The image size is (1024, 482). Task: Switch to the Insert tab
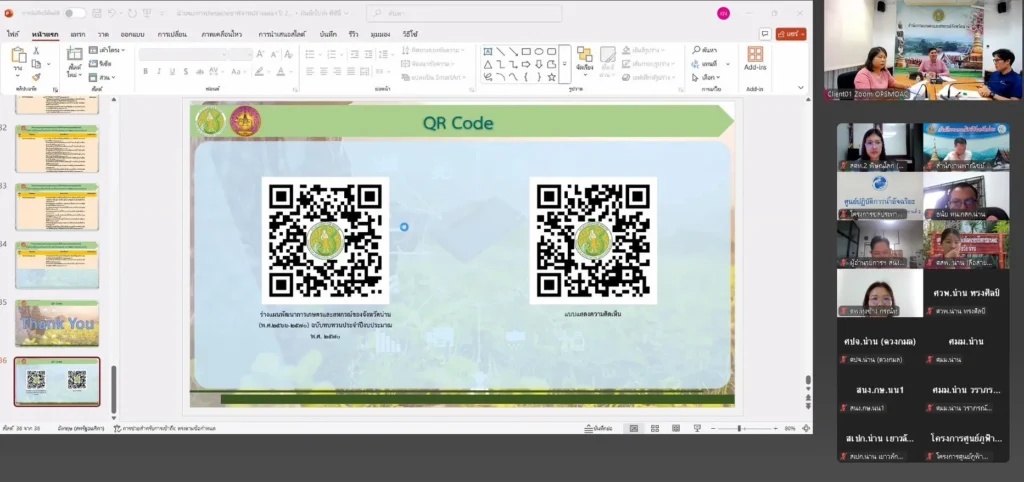(x=78, y=34)
